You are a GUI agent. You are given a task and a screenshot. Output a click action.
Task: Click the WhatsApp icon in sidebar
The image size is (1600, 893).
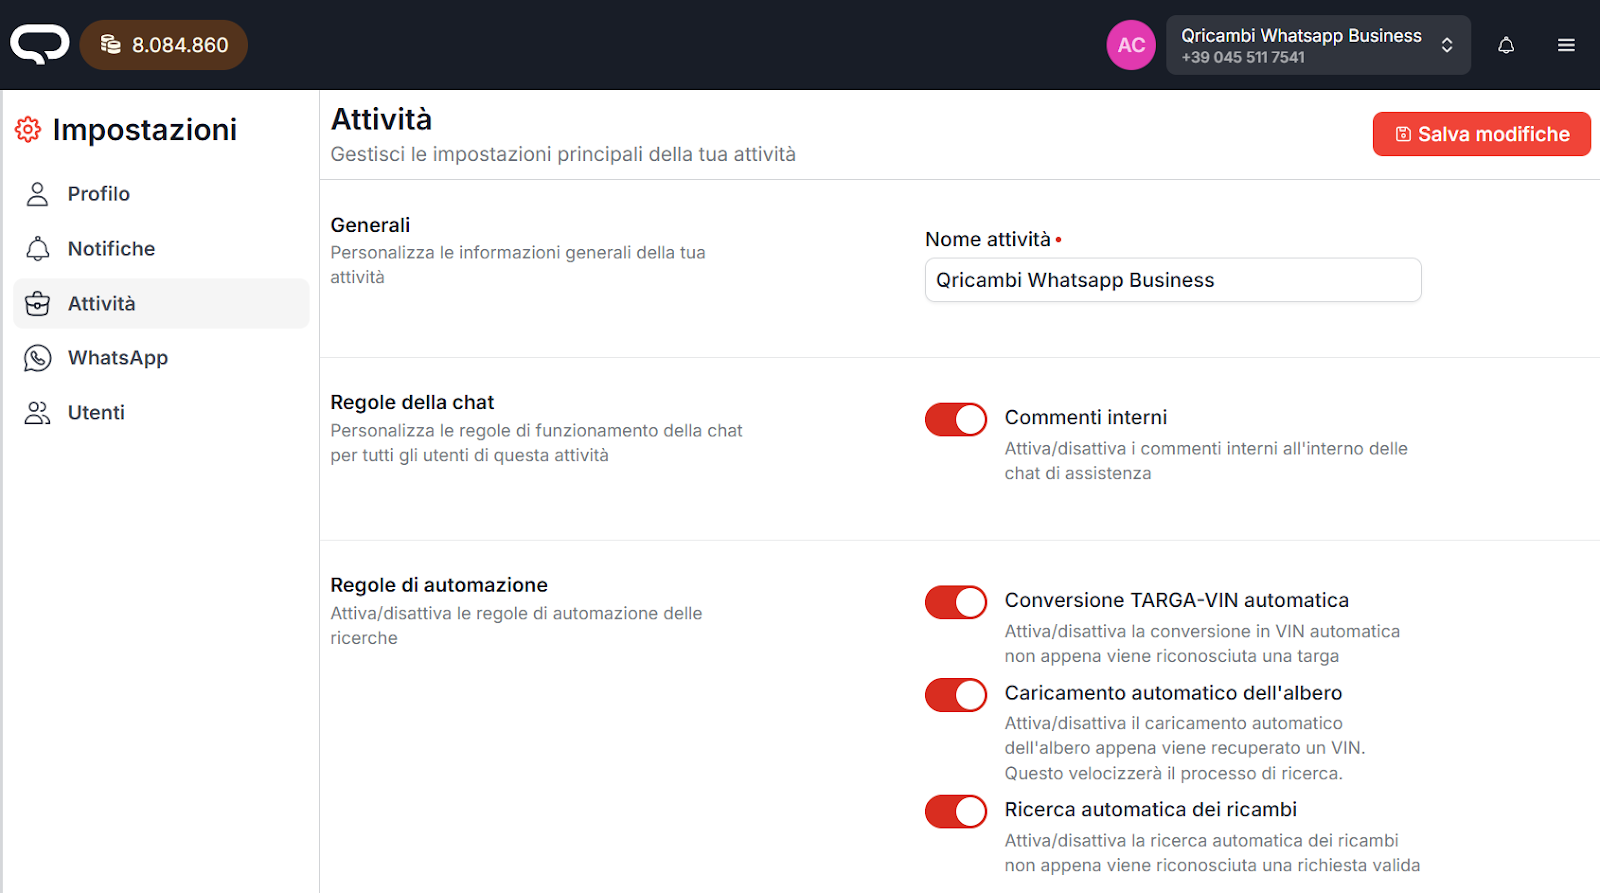38,358
